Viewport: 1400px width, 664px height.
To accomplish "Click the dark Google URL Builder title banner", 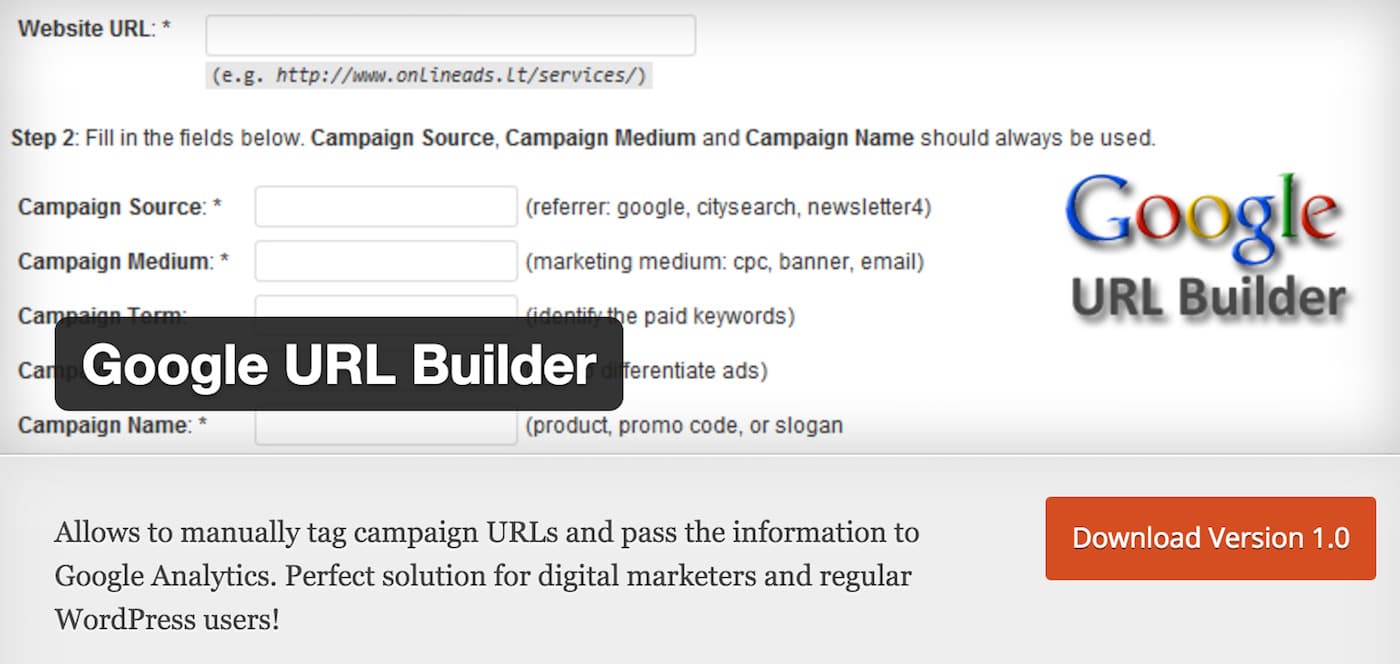I will tap(339, 364).
